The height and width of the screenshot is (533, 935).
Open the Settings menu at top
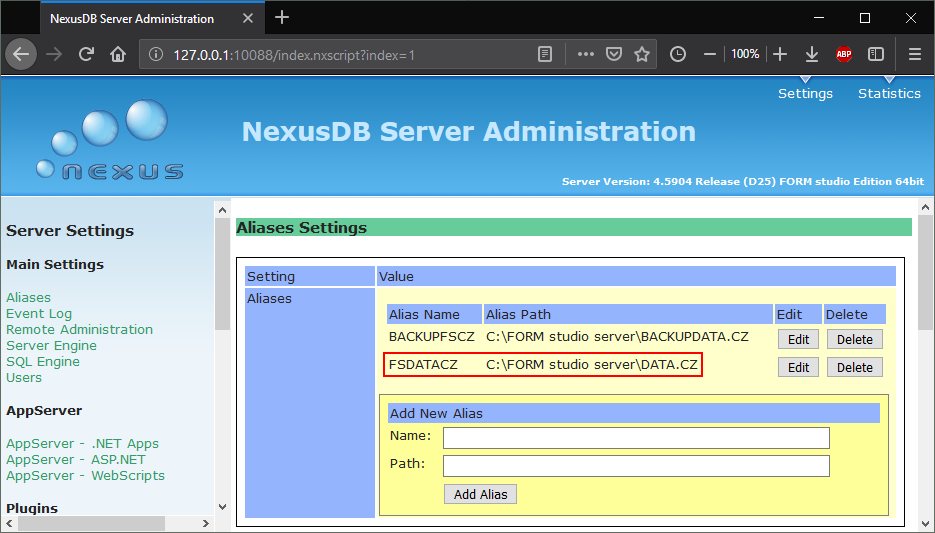click(x=805, y=93)
